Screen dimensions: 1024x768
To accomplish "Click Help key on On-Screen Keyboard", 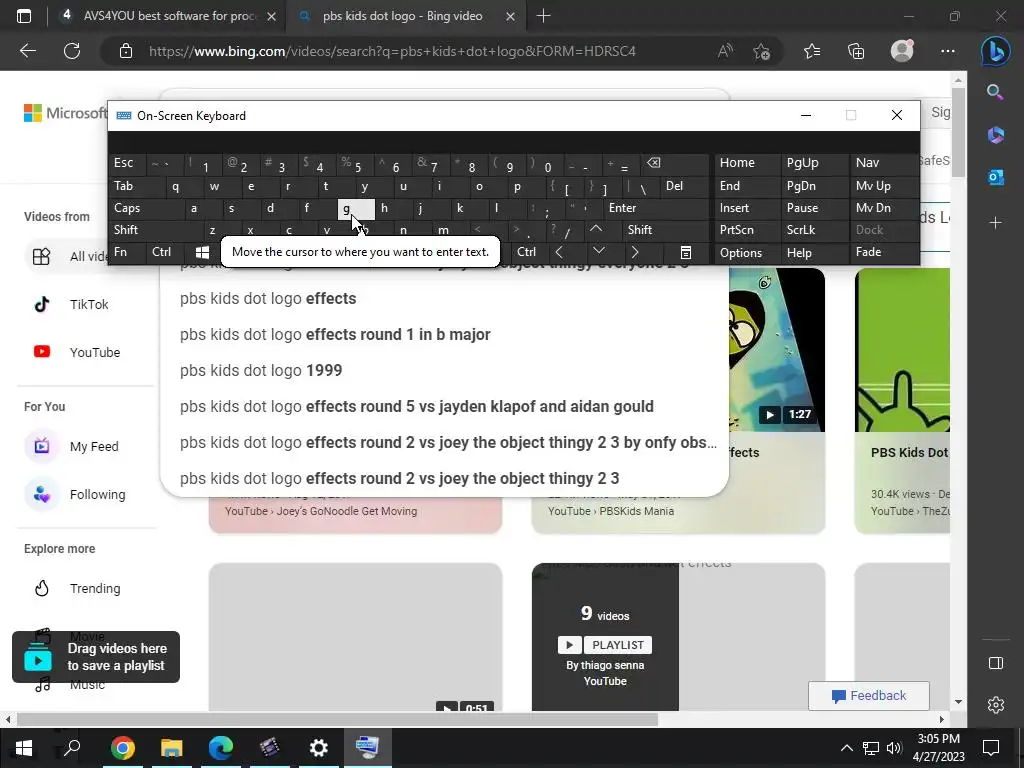I will [x=814, y=253].
